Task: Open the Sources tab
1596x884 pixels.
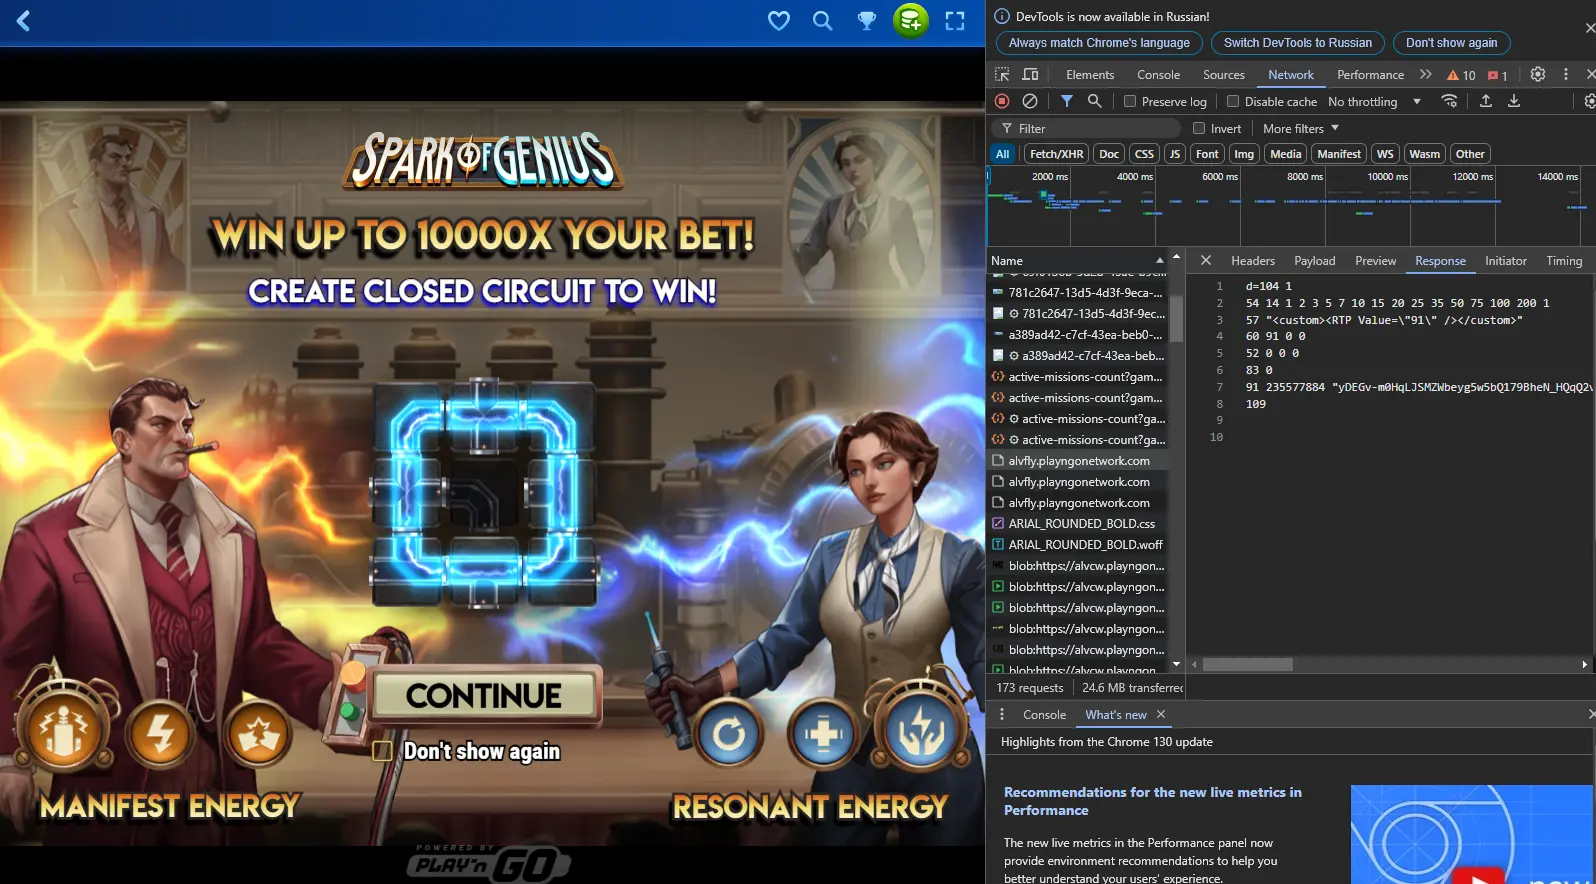Action: 1224,75
